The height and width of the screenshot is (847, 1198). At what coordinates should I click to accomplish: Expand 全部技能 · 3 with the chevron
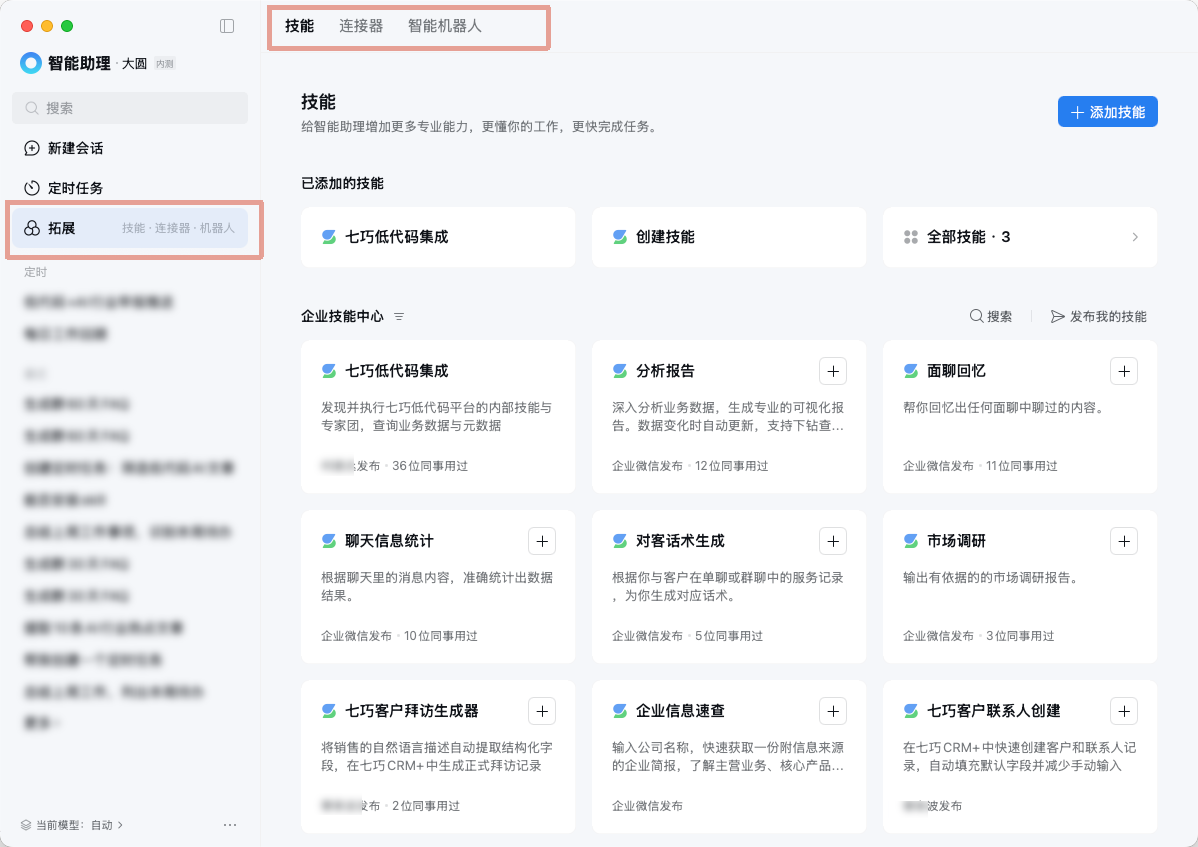[x=1135, y=238]
